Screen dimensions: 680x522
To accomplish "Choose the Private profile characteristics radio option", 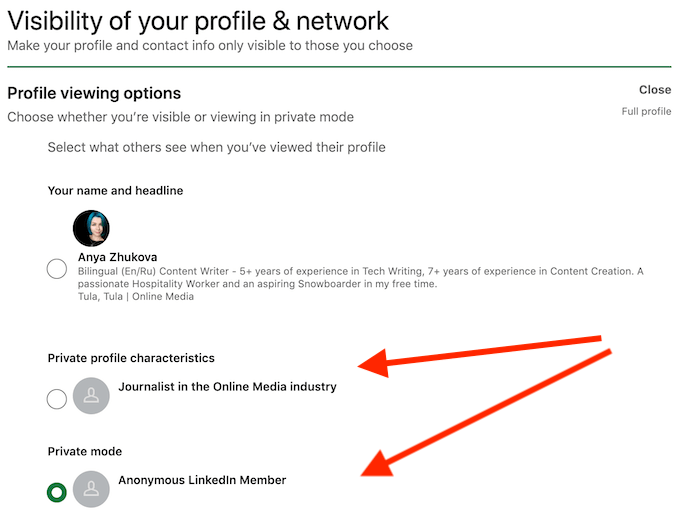I will (57, 400).
